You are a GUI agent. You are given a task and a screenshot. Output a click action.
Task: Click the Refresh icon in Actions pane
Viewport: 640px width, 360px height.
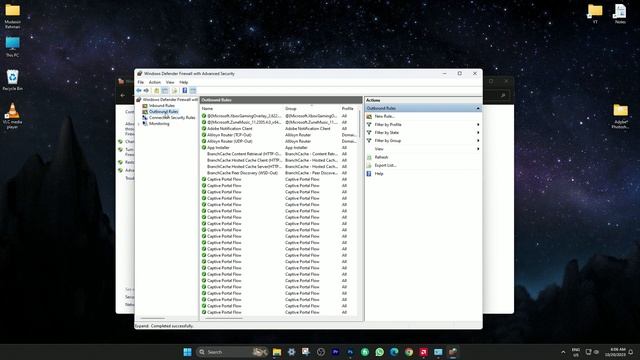(x=369, y=157)
